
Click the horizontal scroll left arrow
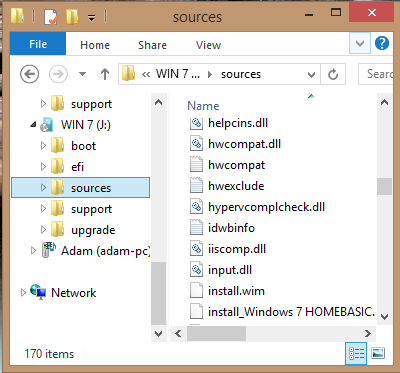click(178, 333)
